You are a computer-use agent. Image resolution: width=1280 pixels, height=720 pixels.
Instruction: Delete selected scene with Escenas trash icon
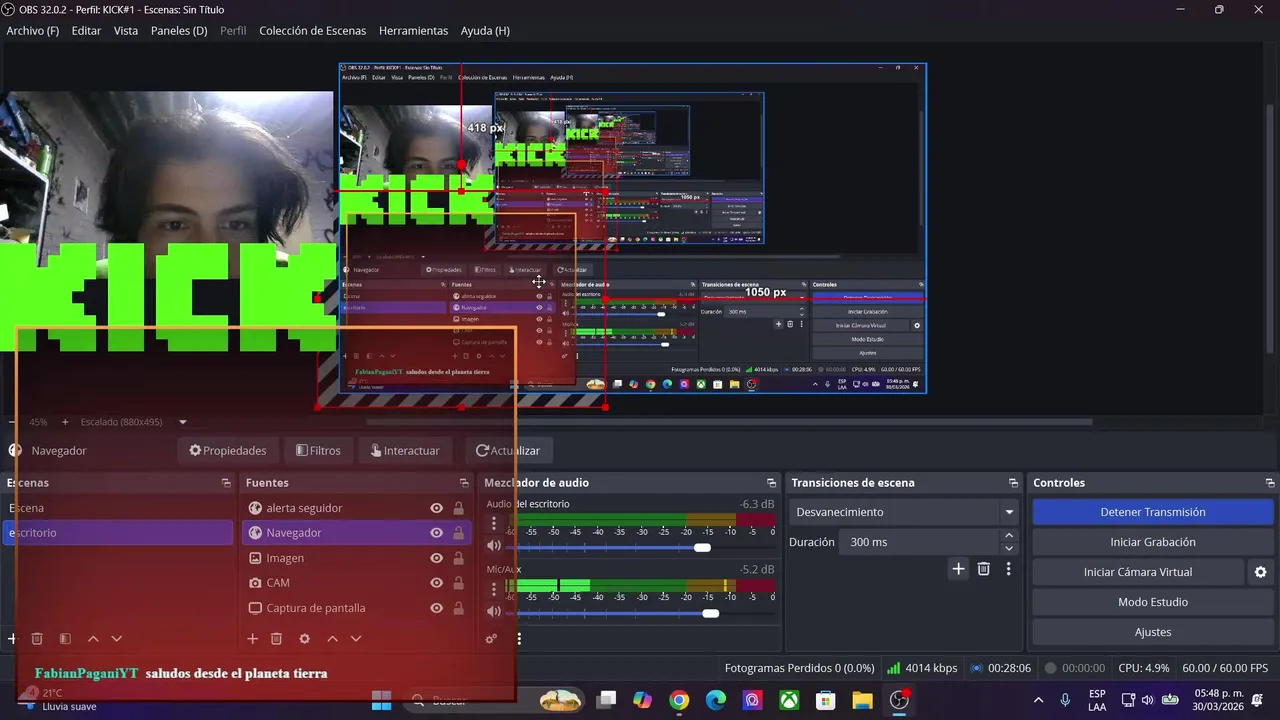click(37, 638)
